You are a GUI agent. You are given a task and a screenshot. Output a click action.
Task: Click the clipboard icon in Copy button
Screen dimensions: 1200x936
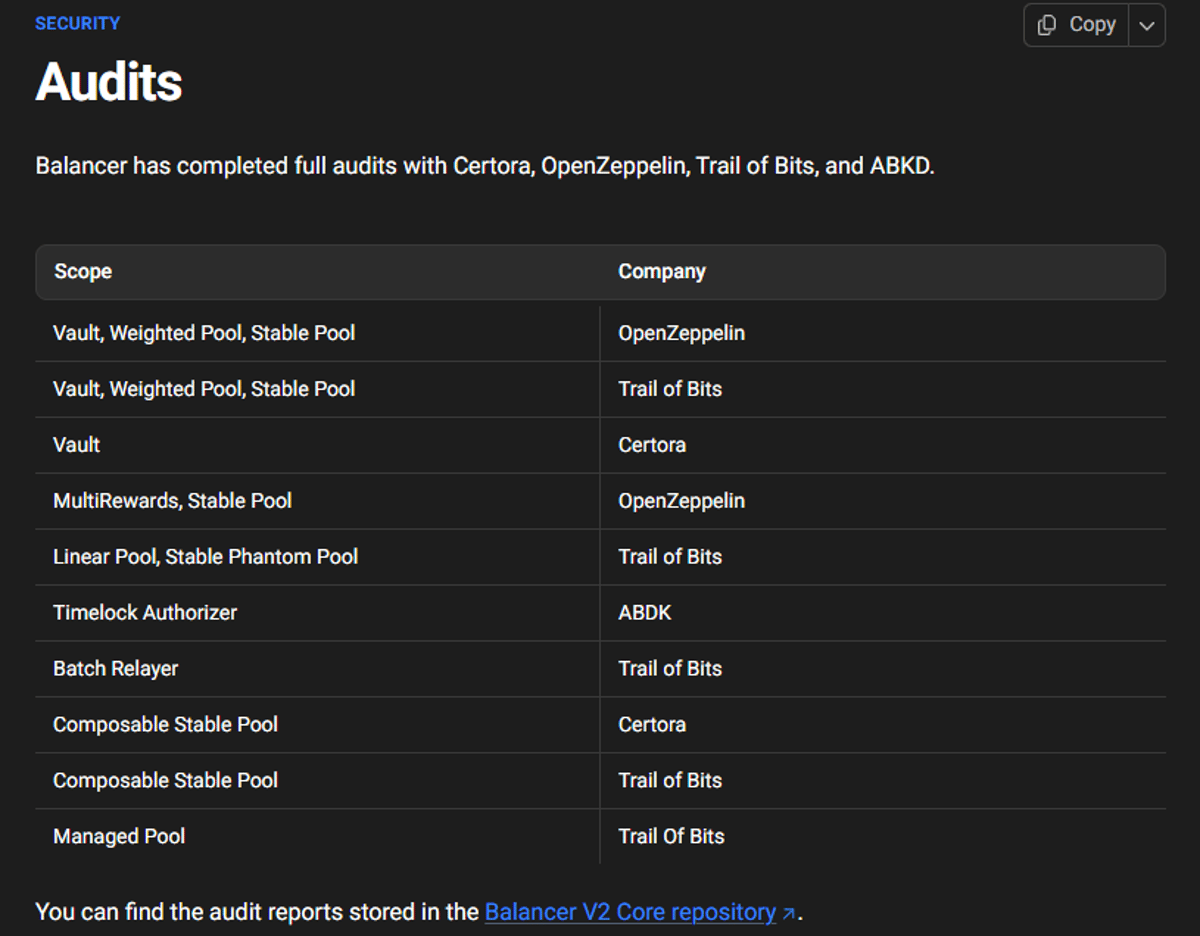1047,25
